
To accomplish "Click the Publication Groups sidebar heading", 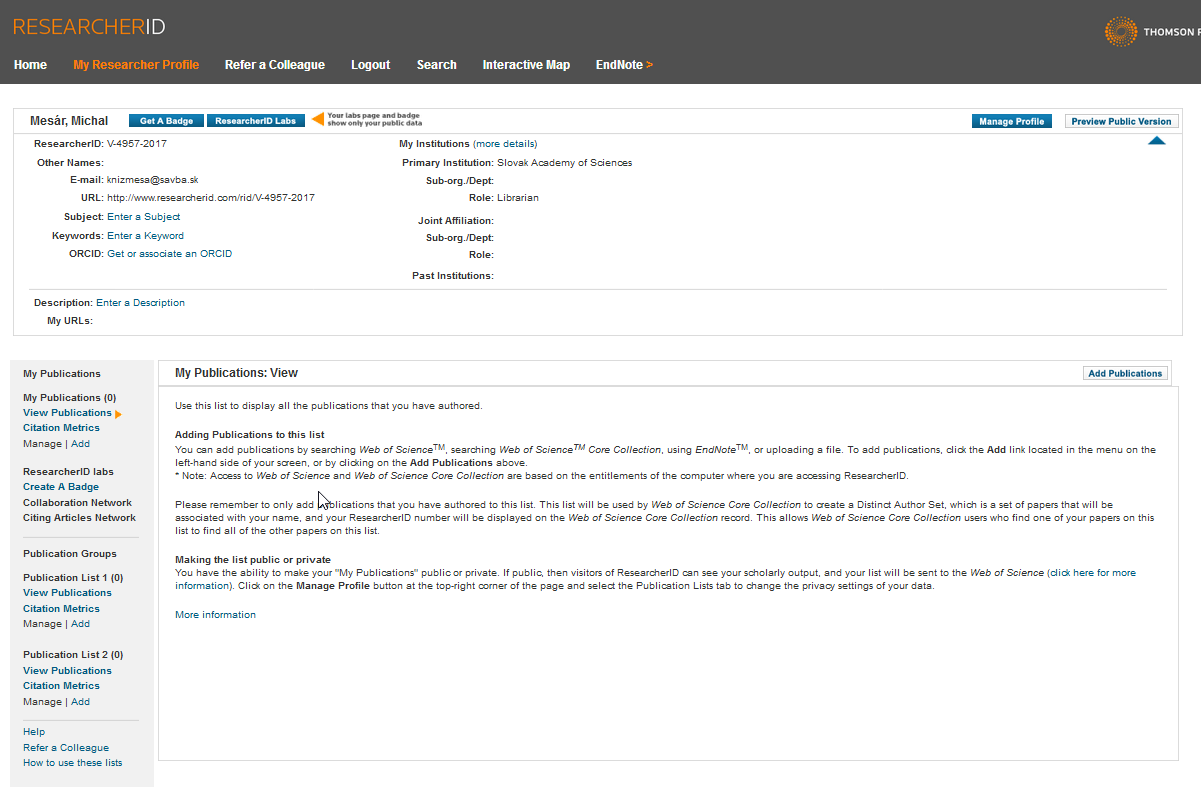I will tap(70, 554).
